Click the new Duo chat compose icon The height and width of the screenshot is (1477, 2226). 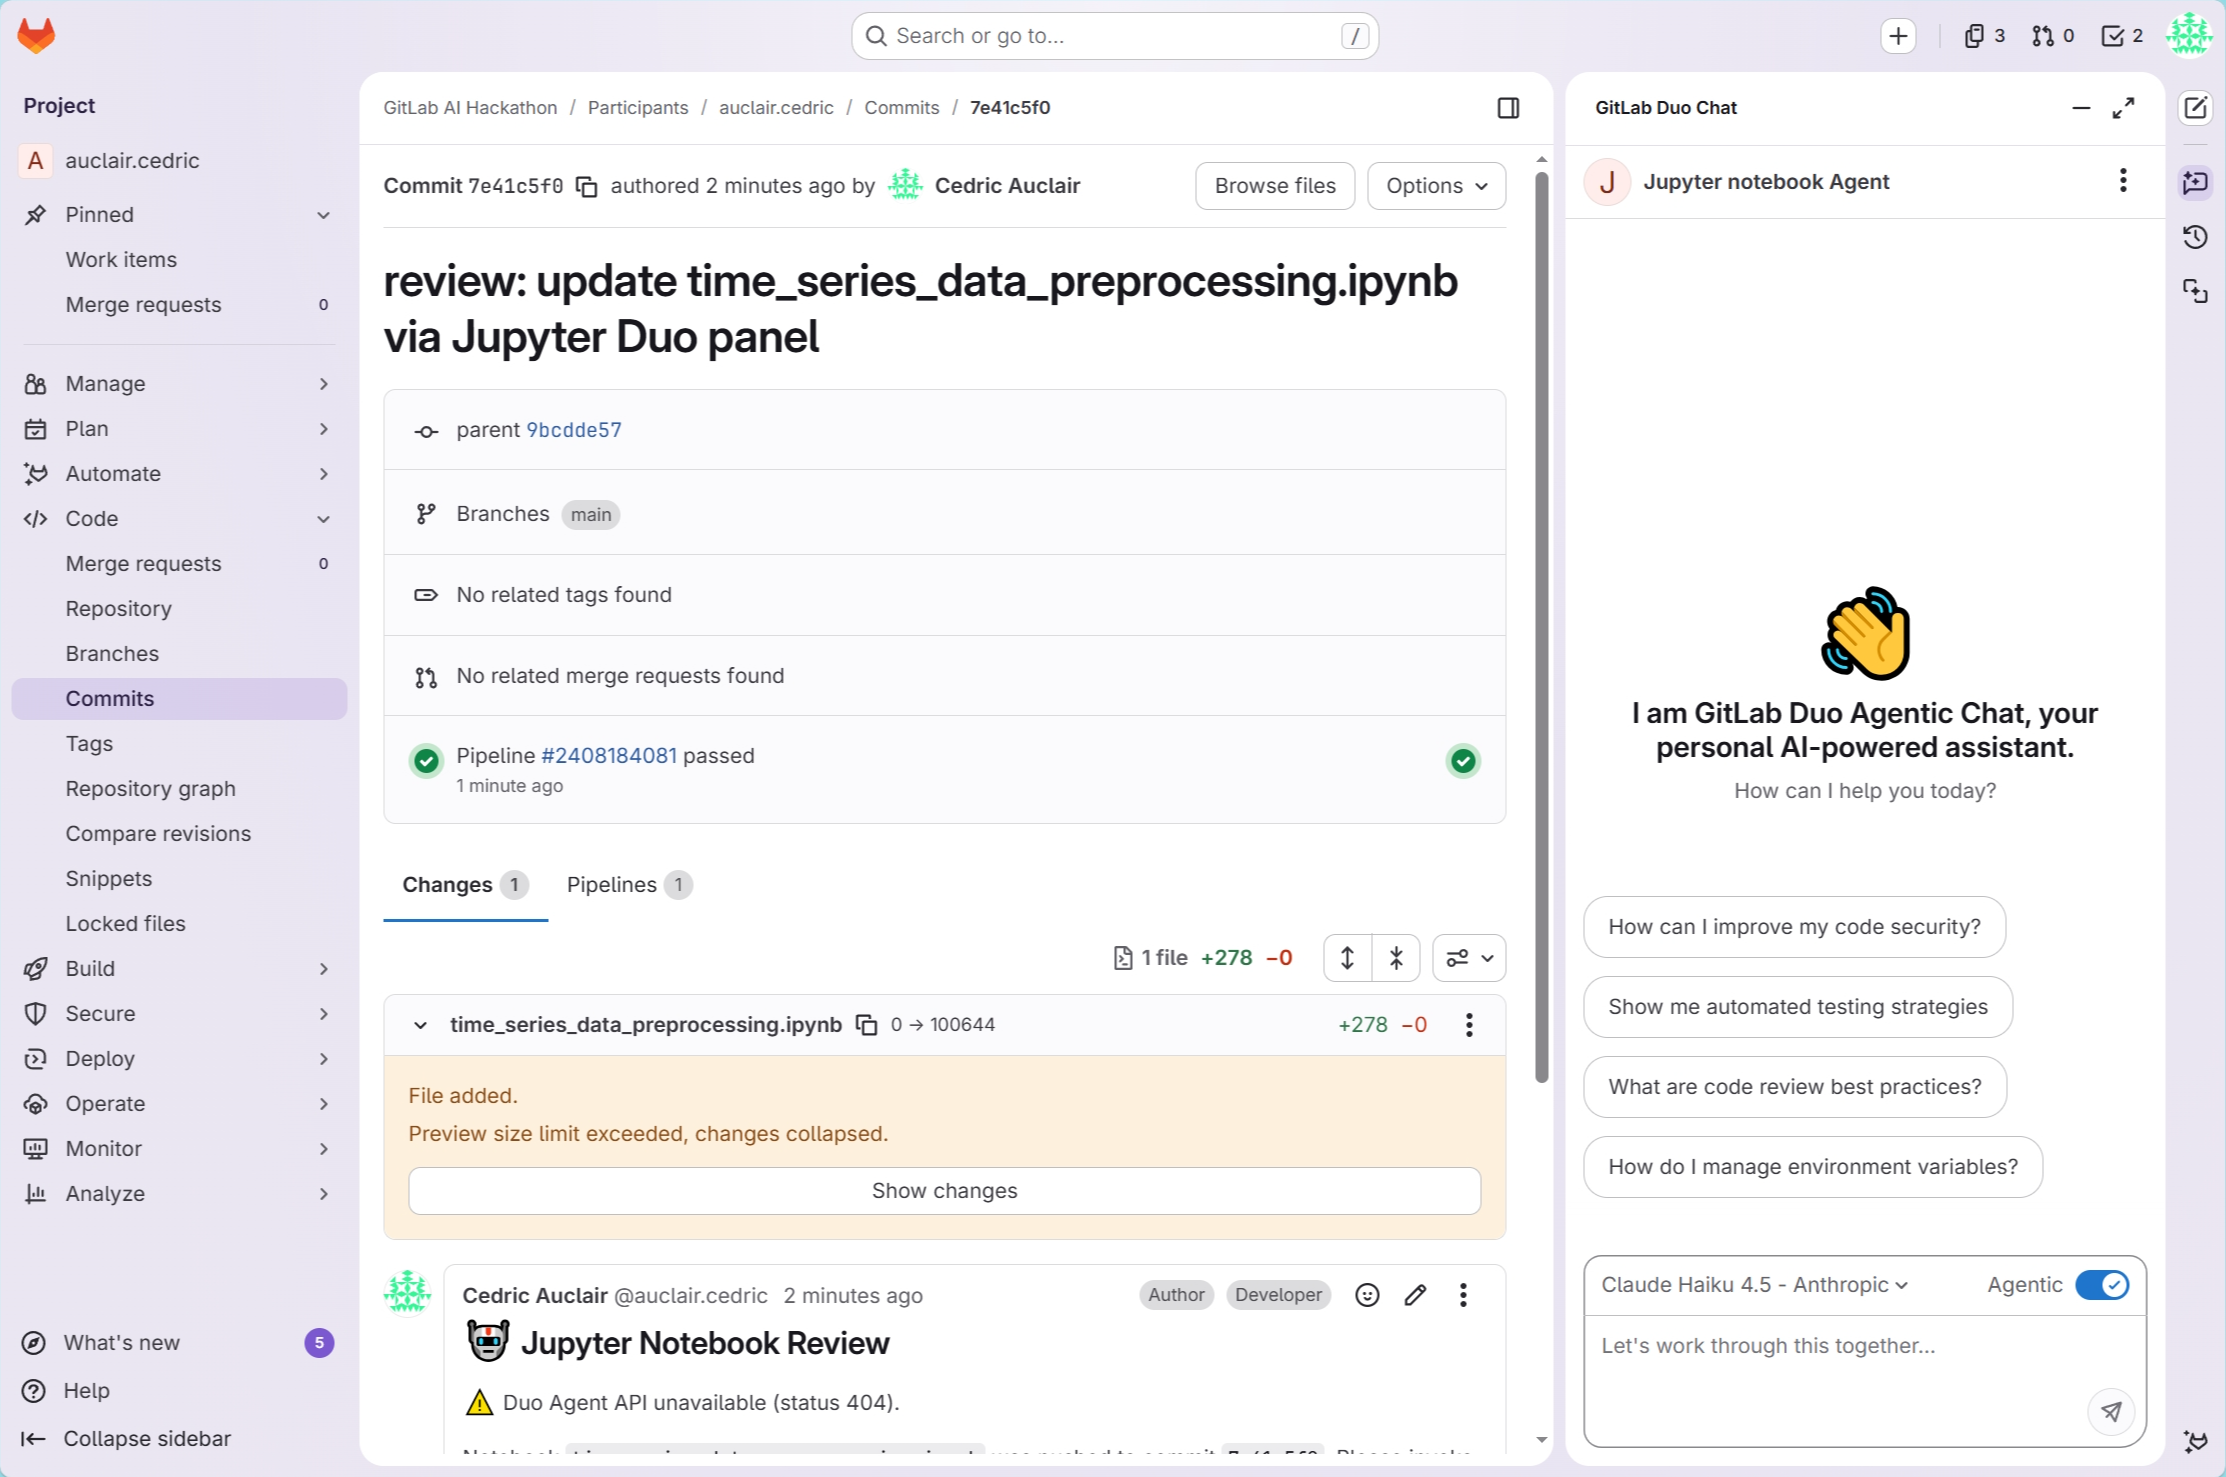tap(2195, 108)
